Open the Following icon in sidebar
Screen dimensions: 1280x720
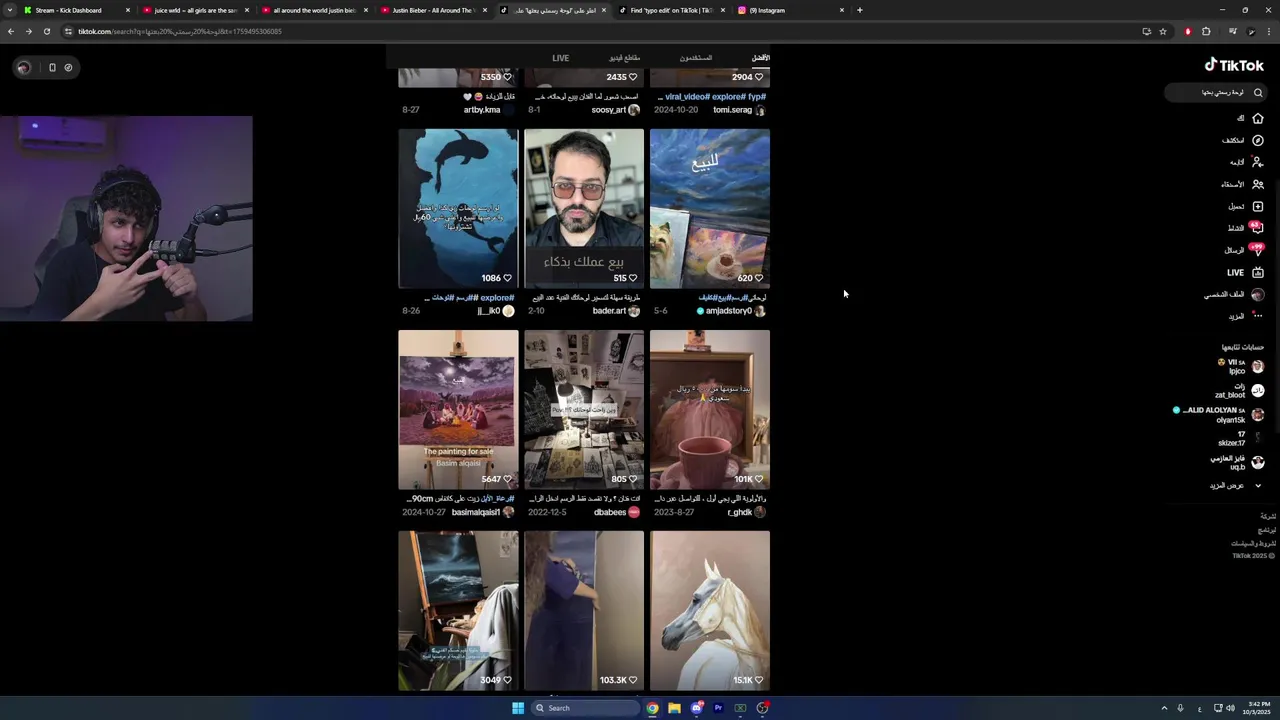1258,162
